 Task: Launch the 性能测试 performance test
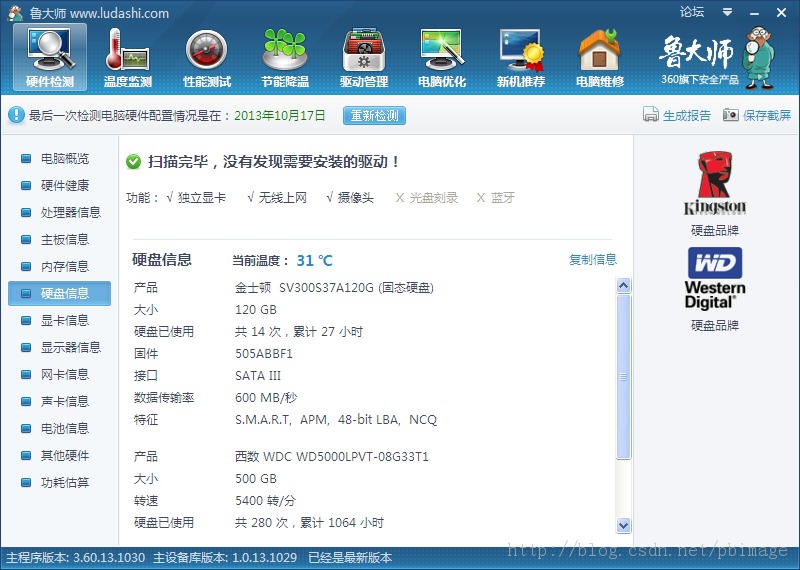click(207, 58)
